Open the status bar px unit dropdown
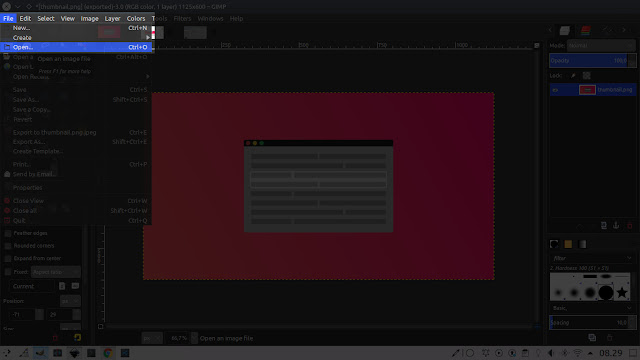The width and height of the screenshot is (640, 360). point(152,338)
